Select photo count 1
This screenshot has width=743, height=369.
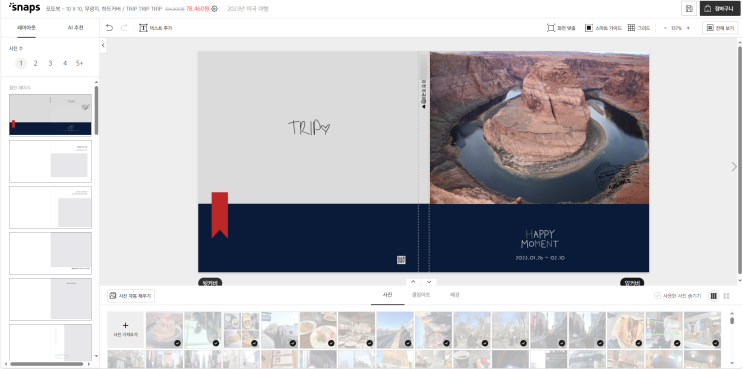click(21, 63)
